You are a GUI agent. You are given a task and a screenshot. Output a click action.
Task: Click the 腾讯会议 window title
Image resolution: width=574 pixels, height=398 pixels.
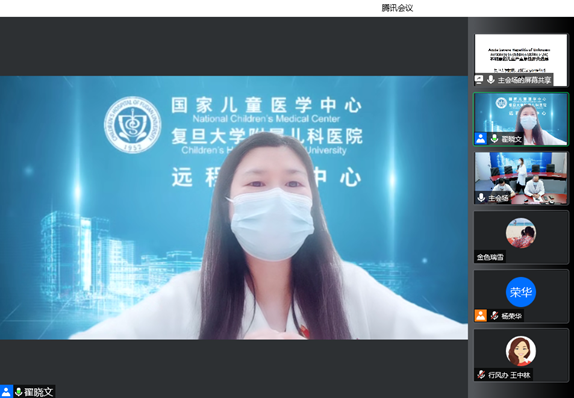[397, 8]
